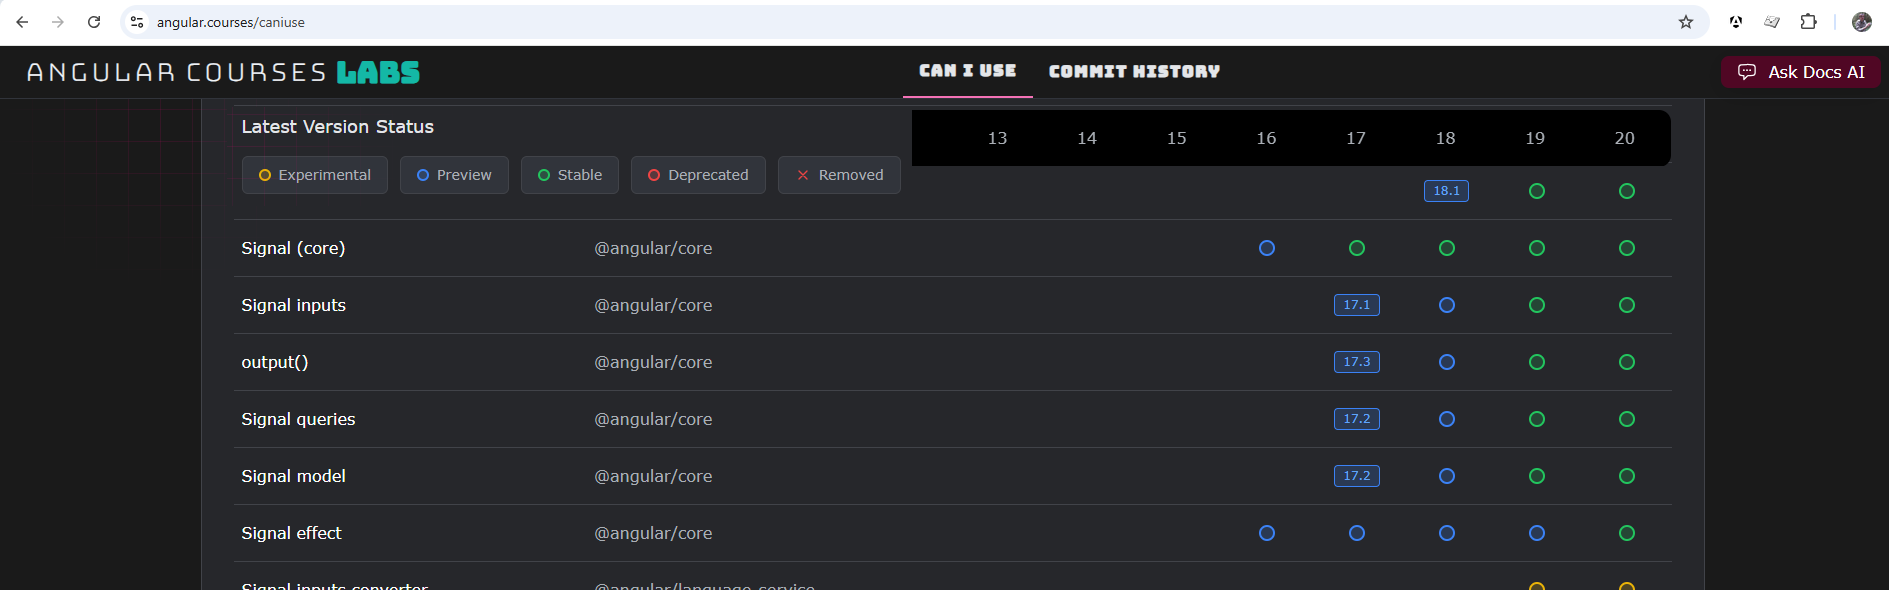This screenshot has height=590, width=1889.
Task: Click Signal queries stable circle for v19
Action: click(x=1537, y=419)
